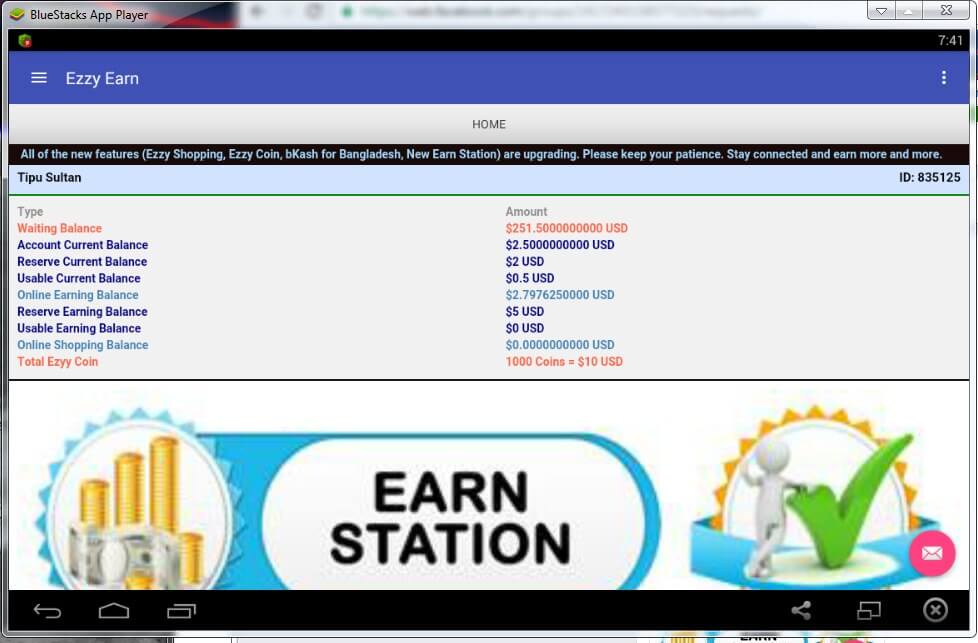
Task: Click the scrolling upgrade notice banner
Action: click(x=481, y=155)
